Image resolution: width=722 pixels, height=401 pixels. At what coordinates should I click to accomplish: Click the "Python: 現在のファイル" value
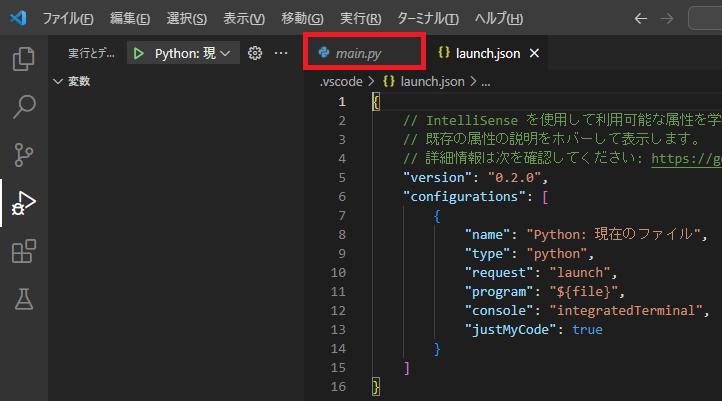tap(613, 235)
